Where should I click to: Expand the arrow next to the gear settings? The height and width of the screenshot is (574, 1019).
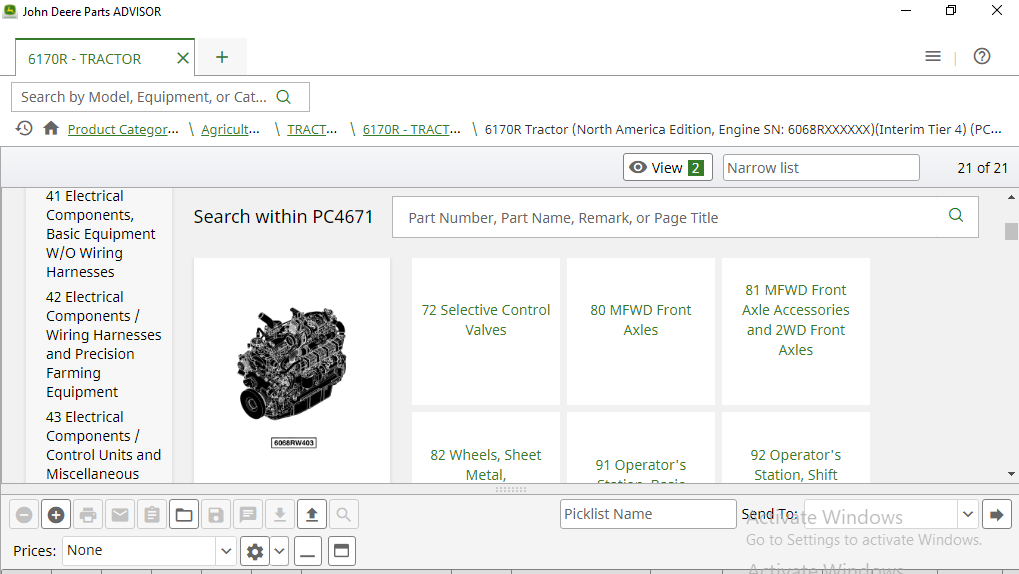[x=279, y=551]
